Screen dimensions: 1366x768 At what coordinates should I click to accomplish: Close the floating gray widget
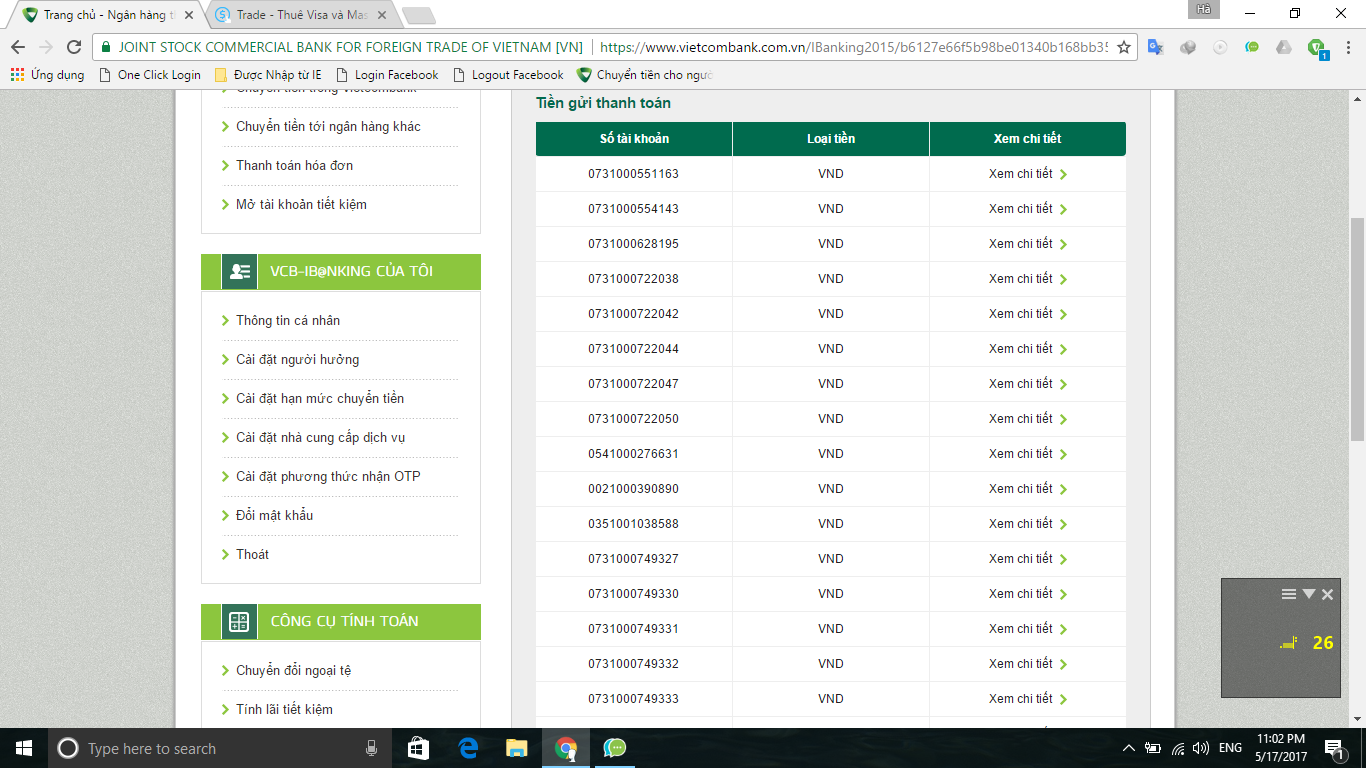1327,594
